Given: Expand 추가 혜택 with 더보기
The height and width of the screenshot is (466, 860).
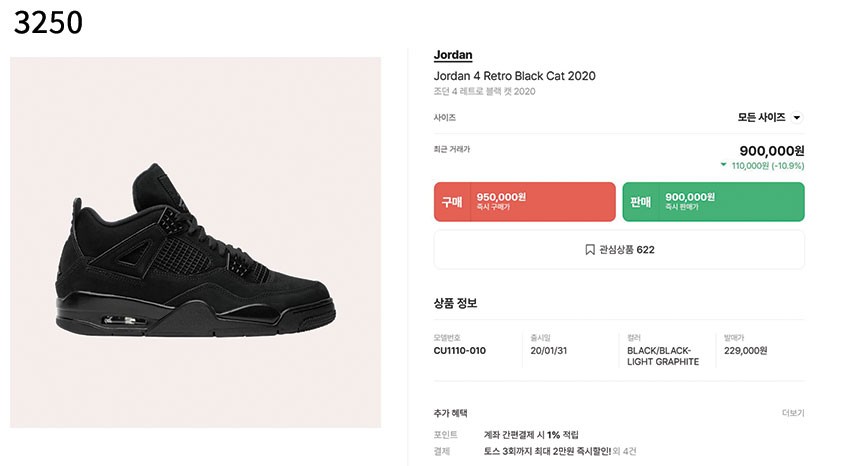Looking at the screenshot, I should point(792,413).
